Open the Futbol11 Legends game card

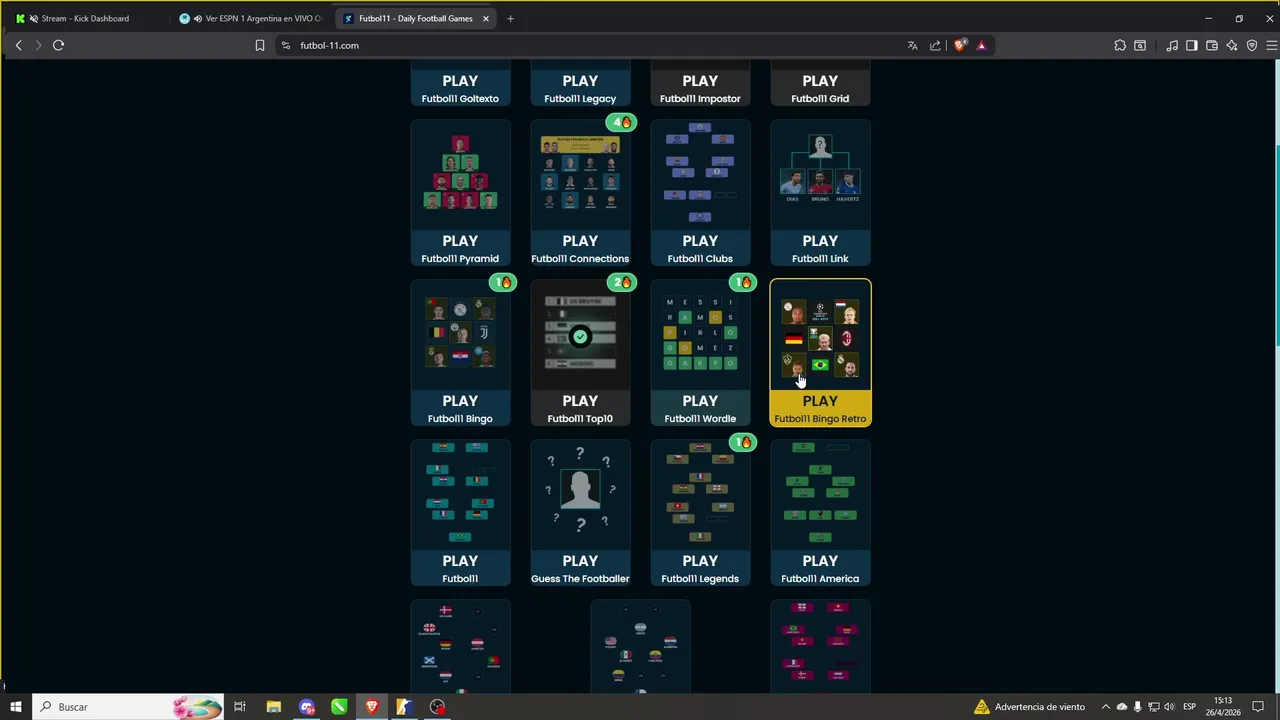(x=700, y=513)
